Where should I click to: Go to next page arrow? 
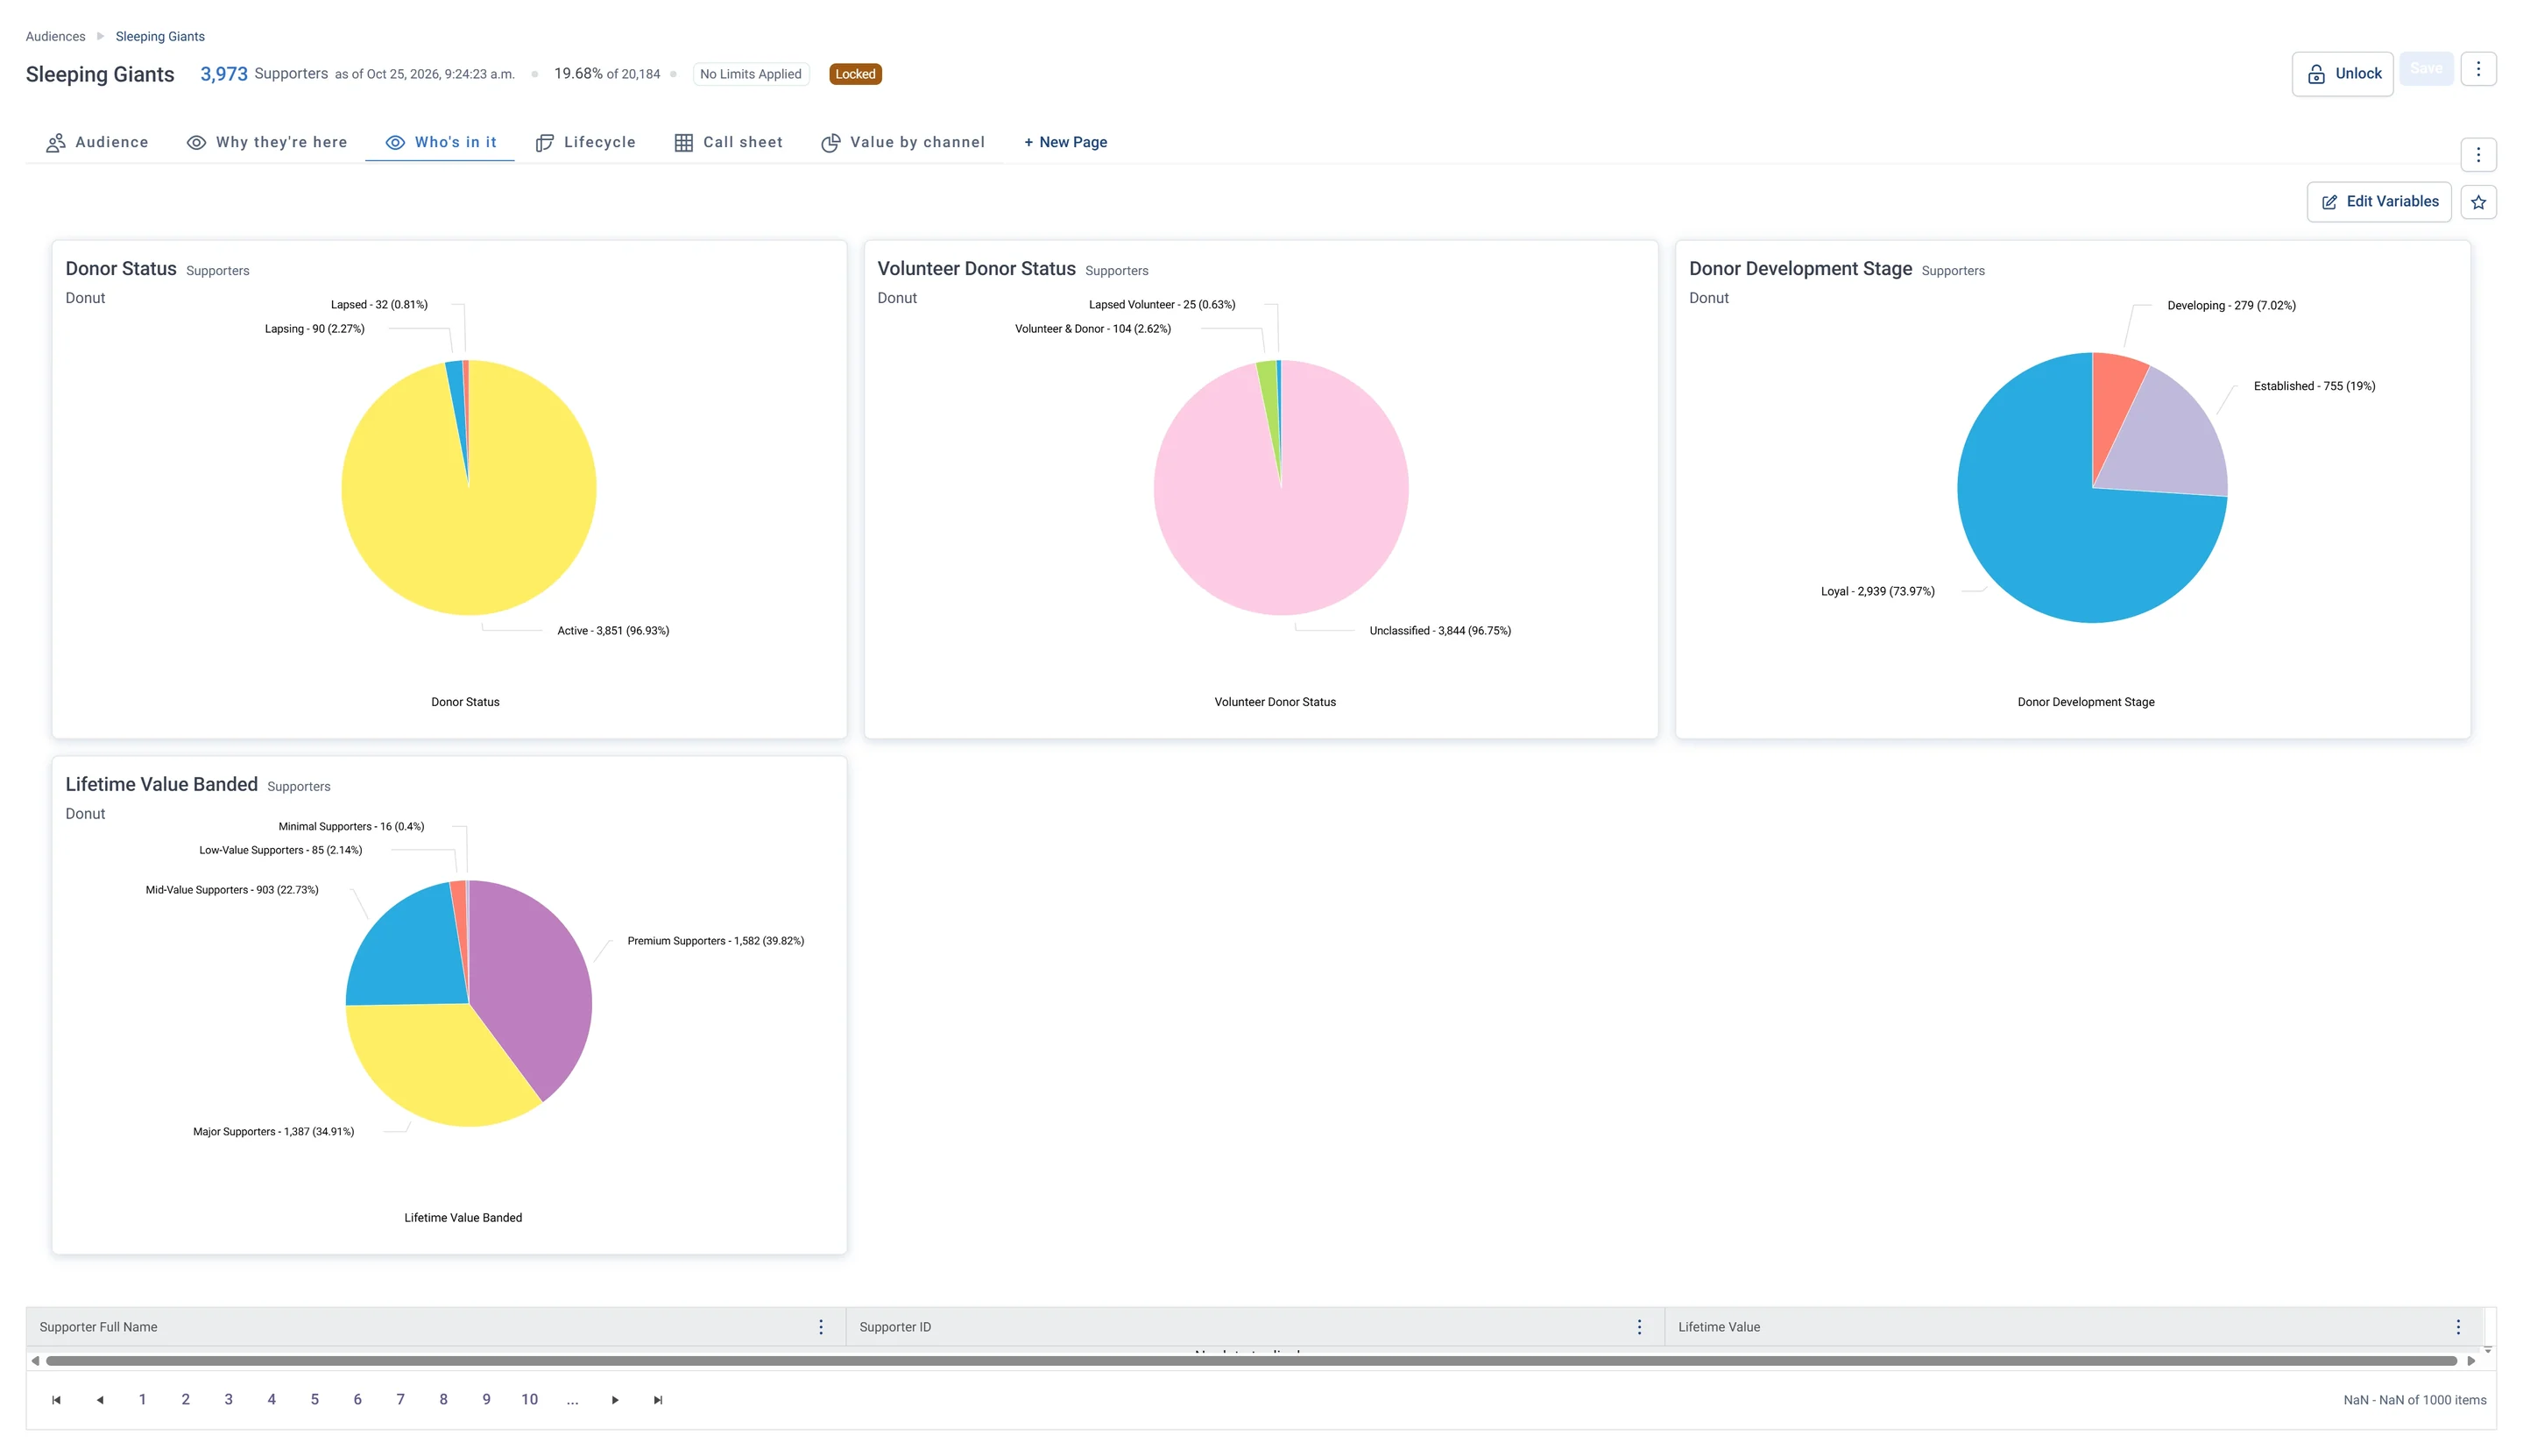[615, 1400]
